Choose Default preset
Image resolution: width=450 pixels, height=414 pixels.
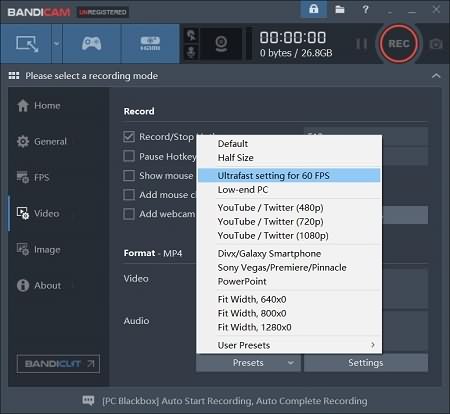coord(289,144)
